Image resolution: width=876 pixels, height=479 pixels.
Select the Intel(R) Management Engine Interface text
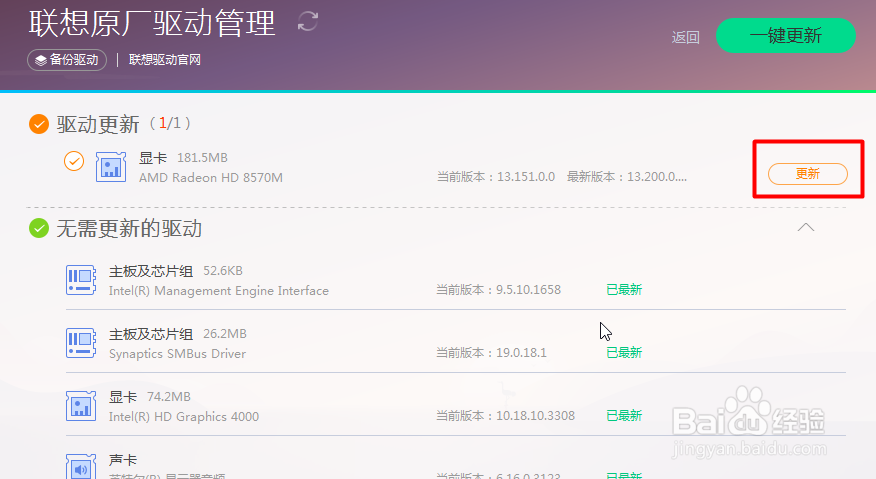point(218,291)
